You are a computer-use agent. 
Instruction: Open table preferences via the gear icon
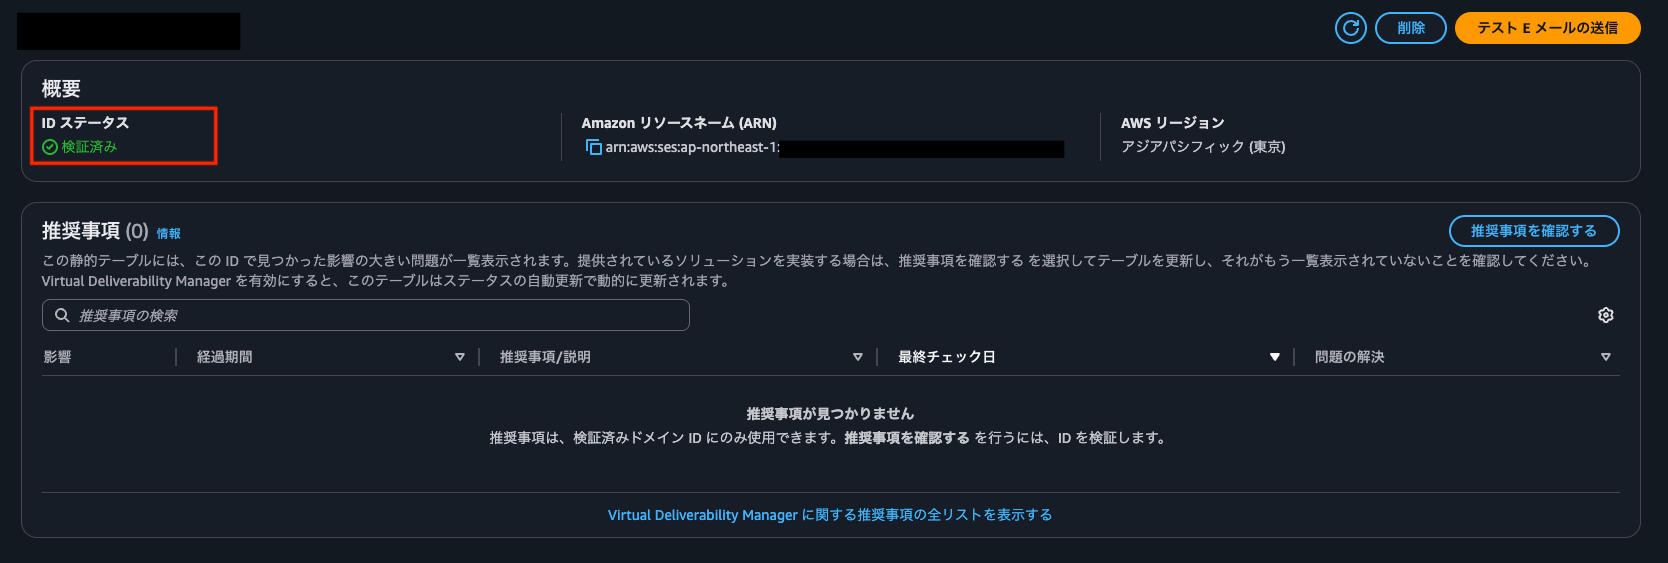pos(1605,315)
